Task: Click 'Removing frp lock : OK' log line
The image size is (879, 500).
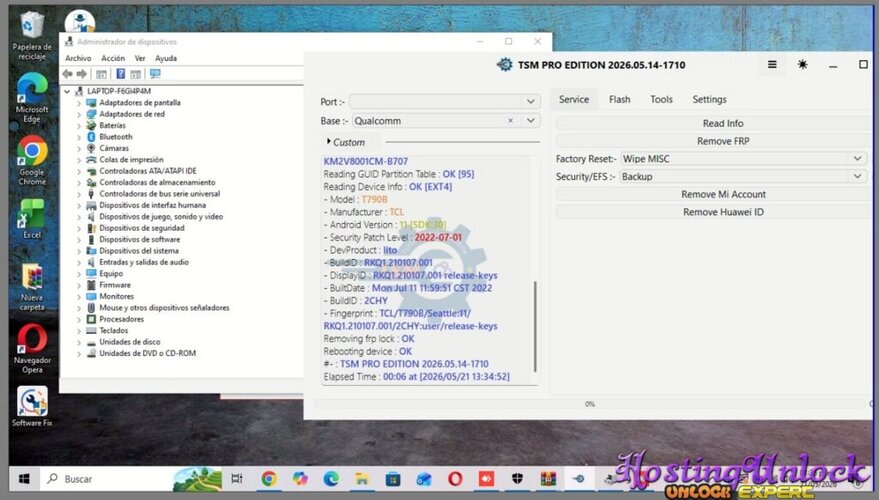Action: click(369, 339)
